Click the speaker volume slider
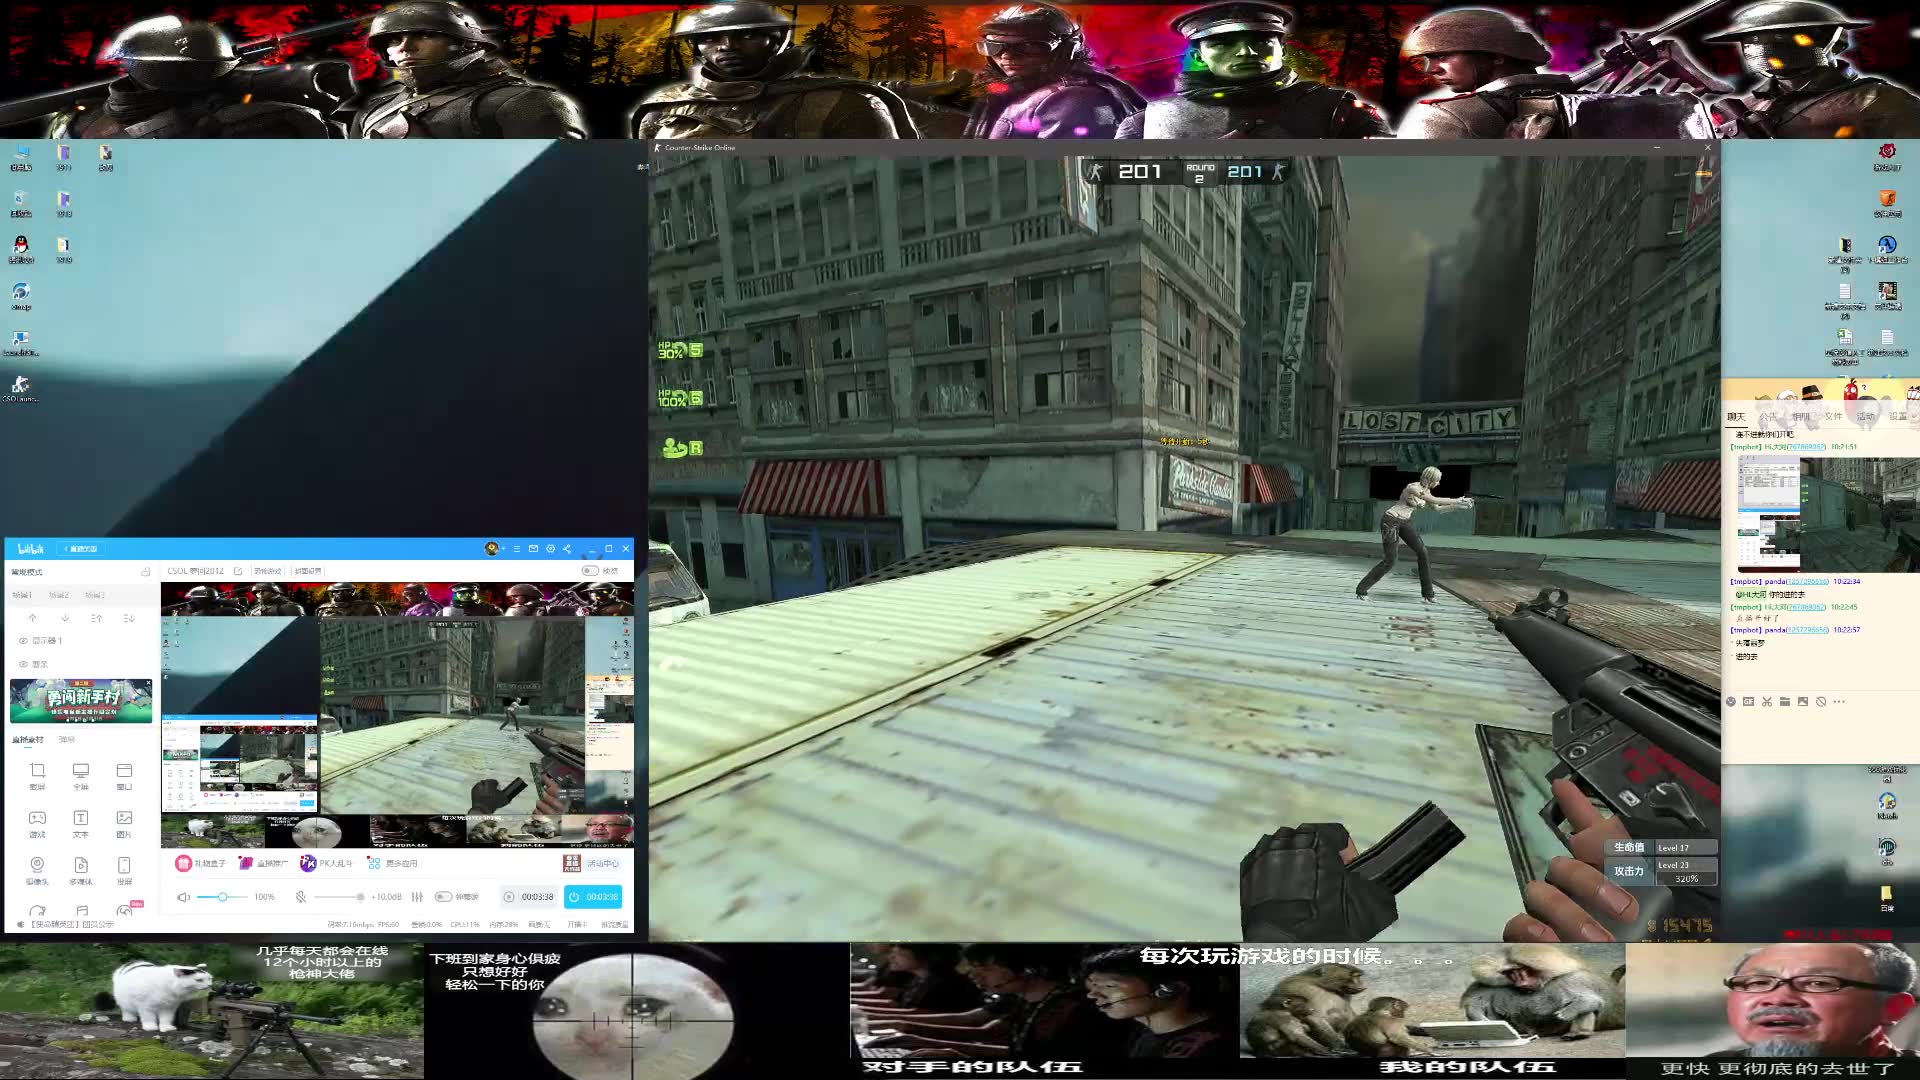 (x=223, y=897)
